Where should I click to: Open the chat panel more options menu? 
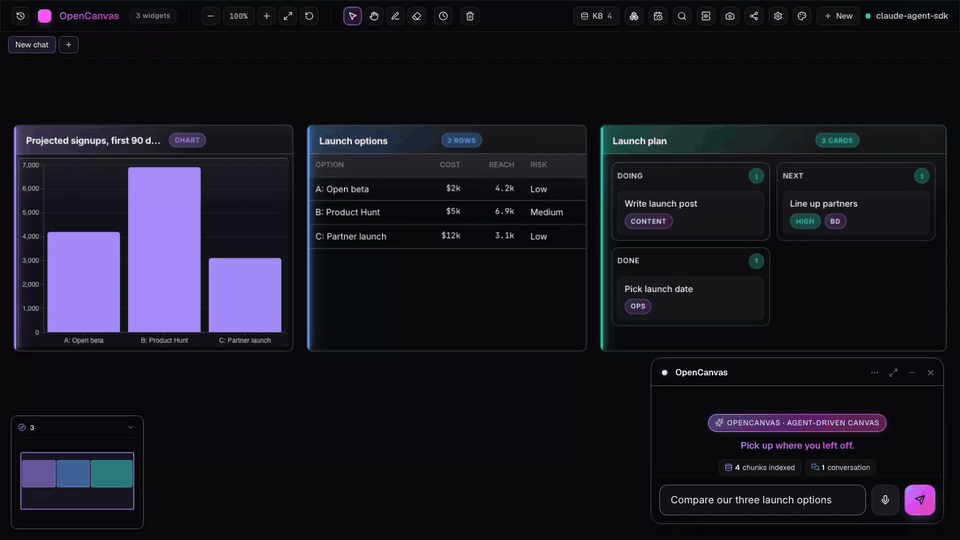point(874,372)
